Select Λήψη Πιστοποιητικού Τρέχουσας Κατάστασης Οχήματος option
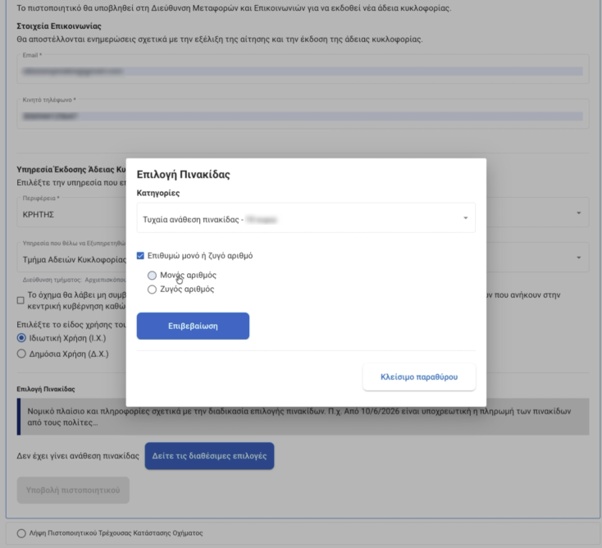This screenshot has width=602, height=548. click(22, 533)
